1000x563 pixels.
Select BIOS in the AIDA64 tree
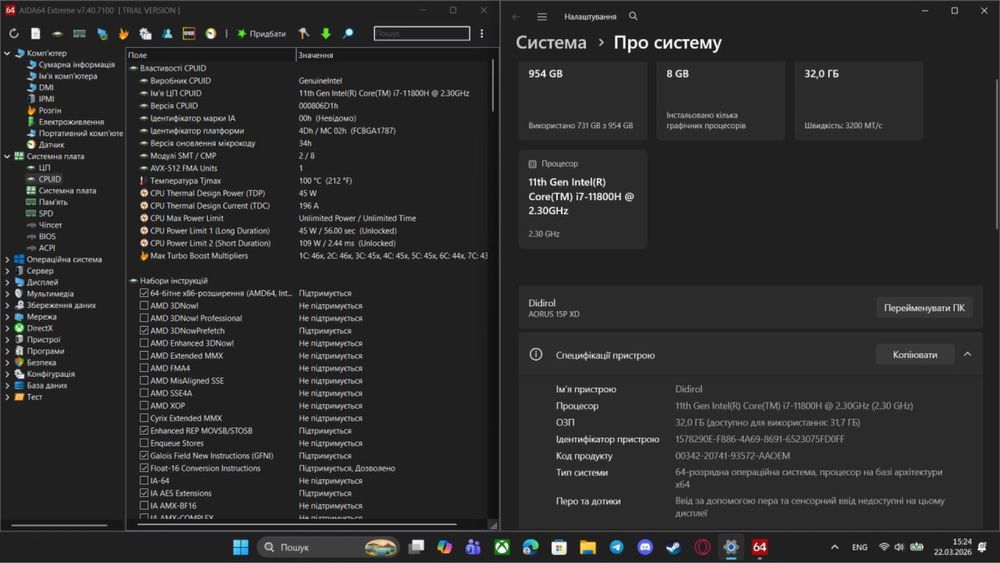pyautogui.click(x=47, y=237)
